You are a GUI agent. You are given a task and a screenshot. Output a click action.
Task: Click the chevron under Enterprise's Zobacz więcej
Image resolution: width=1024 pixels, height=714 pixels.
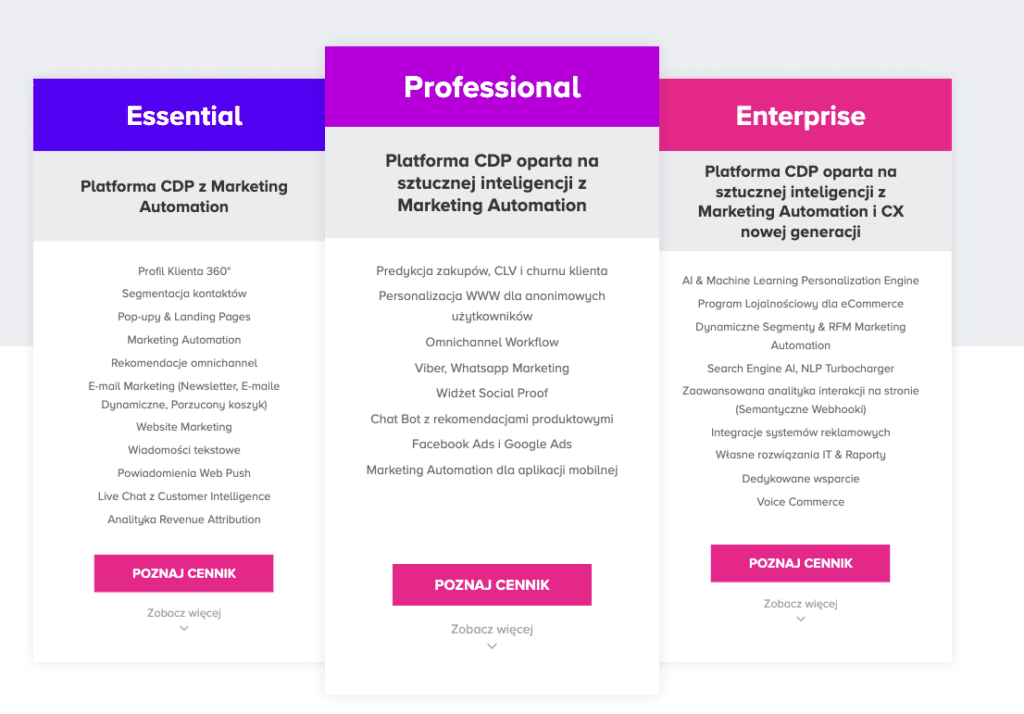point(801,619)
